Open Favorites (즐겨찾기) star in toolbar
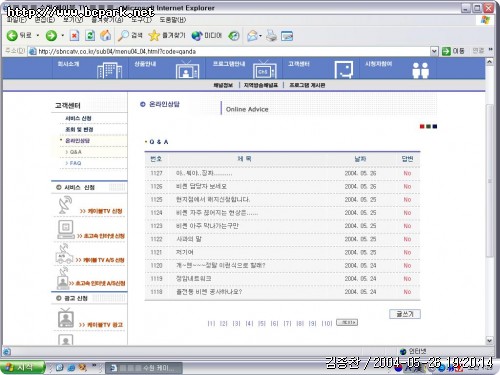The height and width of the screenshot is (375, 500). pos(154,35)
